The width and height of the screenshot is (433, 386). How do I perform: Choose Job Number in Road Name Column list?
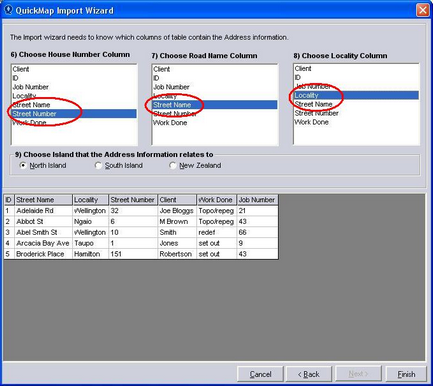point(215,87)
